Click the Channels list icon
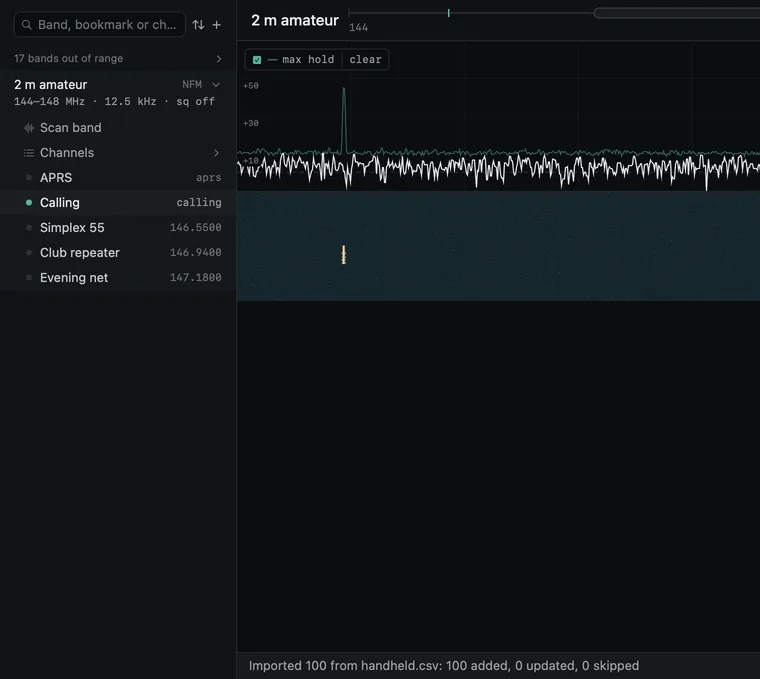The height and width of the screenshot is (679, 760). tap(29, 153)
